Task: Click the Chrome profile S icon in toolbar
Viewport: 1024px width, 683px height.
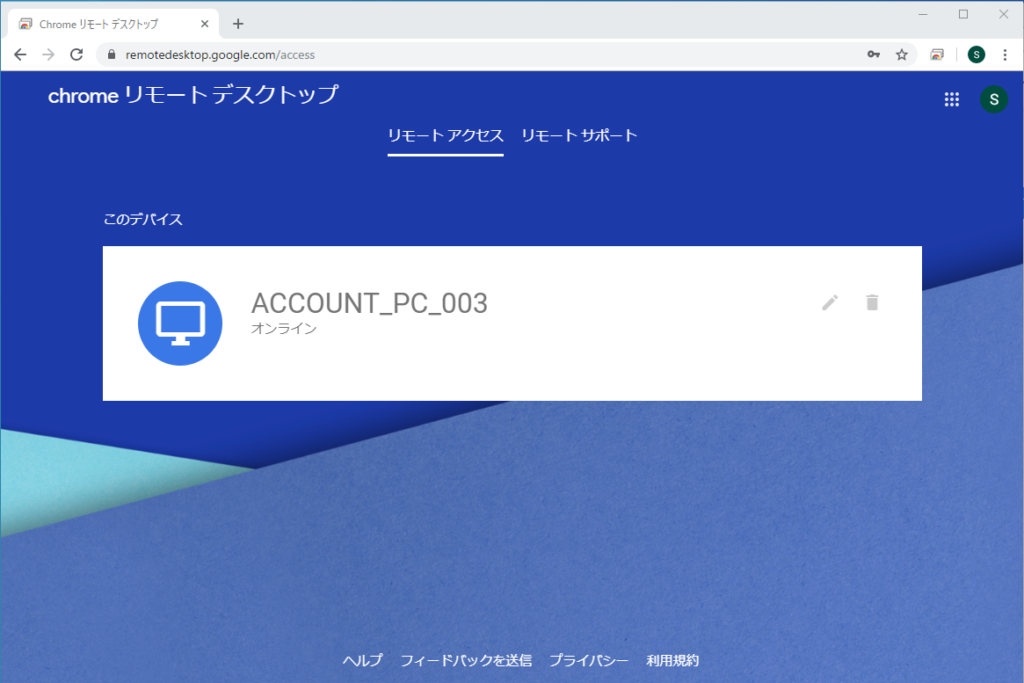Action: click(976, 55)
